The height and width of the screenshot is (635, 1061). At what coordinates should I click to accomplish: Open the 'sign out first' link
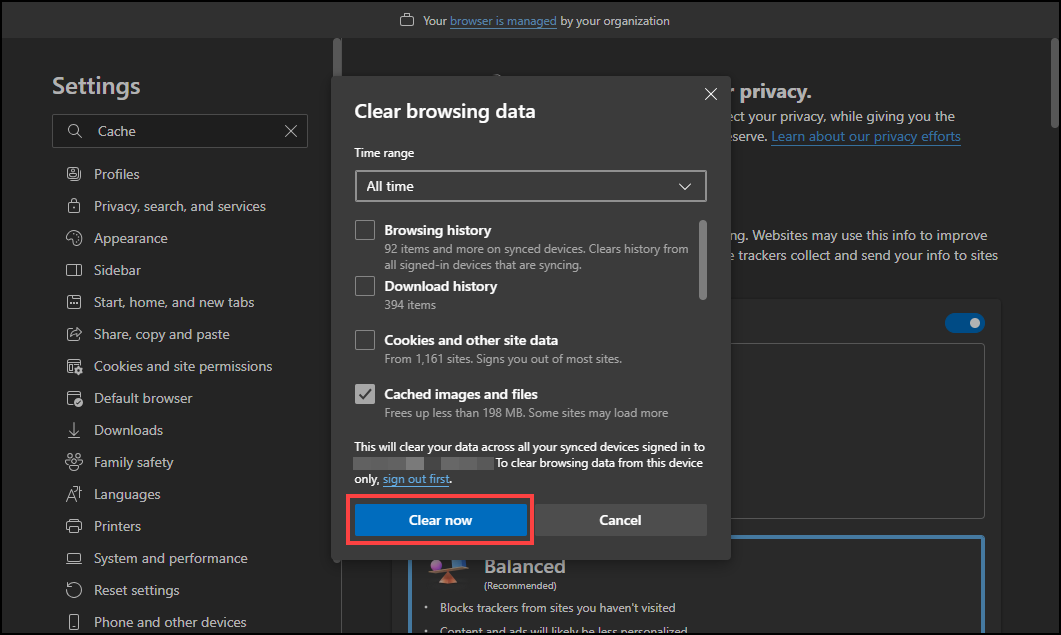point(416,480)
